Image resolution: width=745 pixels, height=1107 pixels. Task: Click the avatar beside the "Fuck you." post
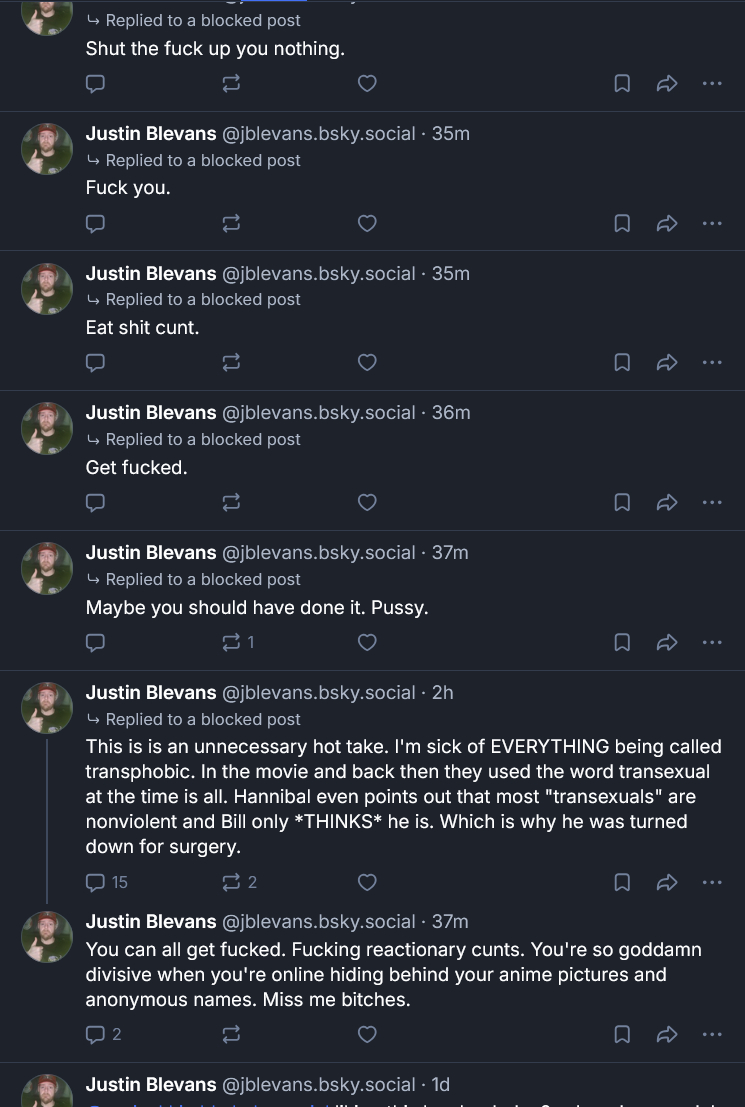(x=47, y=149)
